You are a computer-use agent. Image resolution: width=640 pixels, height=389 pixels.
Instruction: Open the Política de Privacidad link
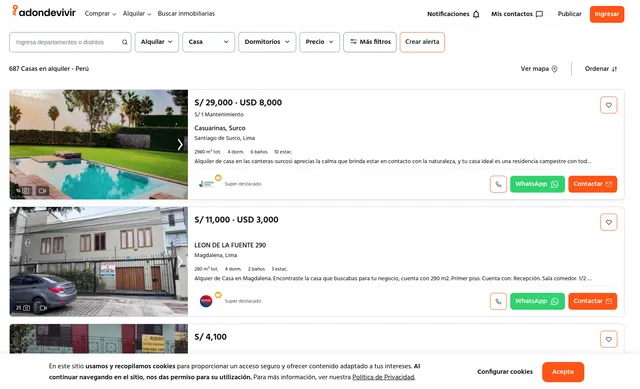tap(384, 377)
